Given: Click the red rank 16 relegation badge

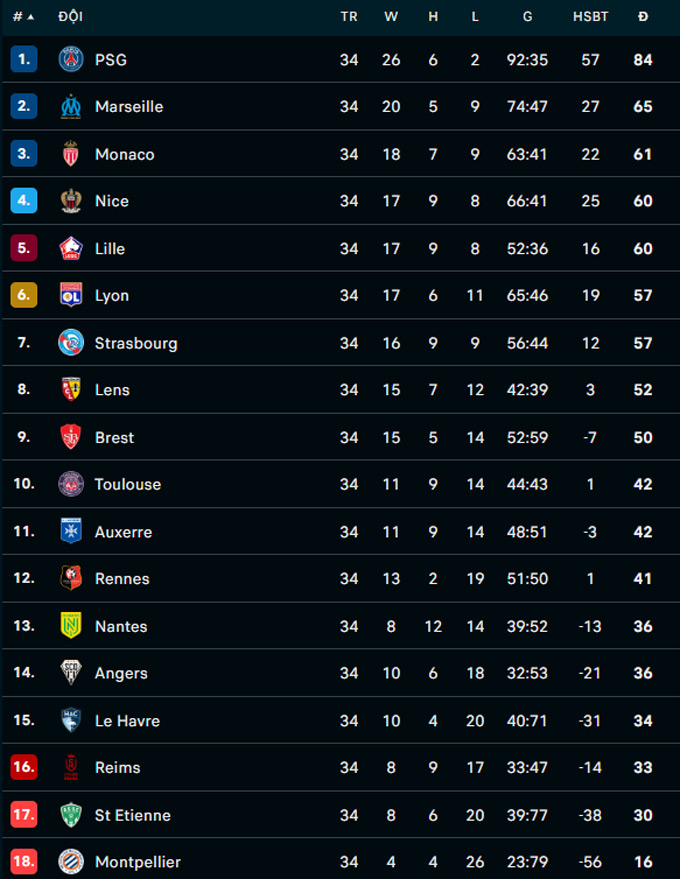Looking at the screenshot, I should pos(24,766).
